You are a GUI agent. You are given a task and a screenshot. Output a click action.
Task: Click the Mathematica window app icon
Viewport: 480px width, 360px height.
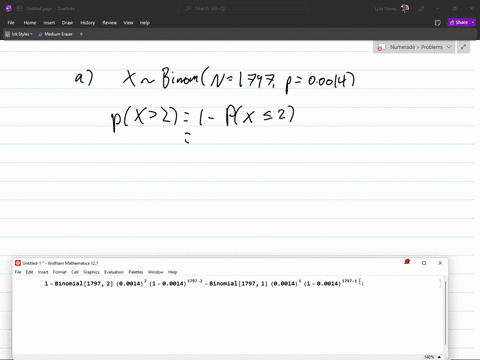(18, 263)
